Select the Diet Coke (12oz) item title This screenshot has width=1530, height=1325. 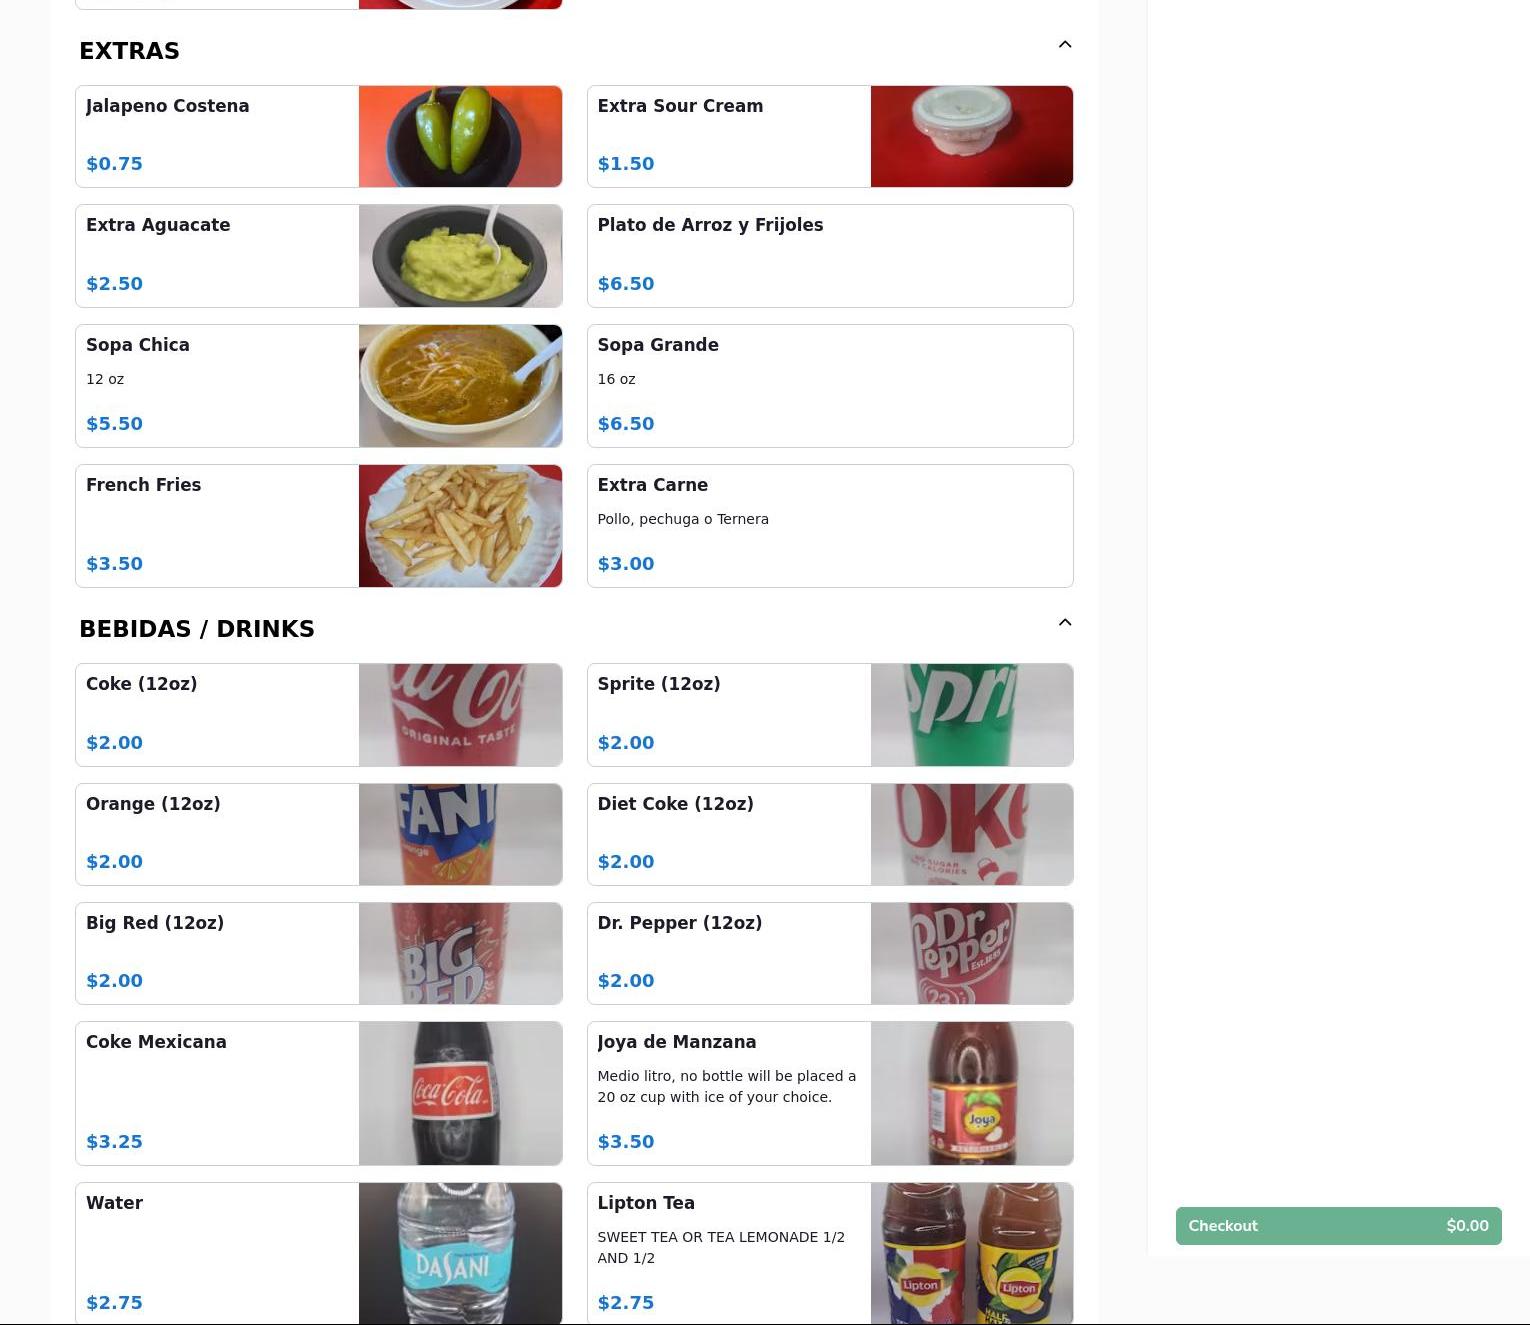(x=675, y=804)
